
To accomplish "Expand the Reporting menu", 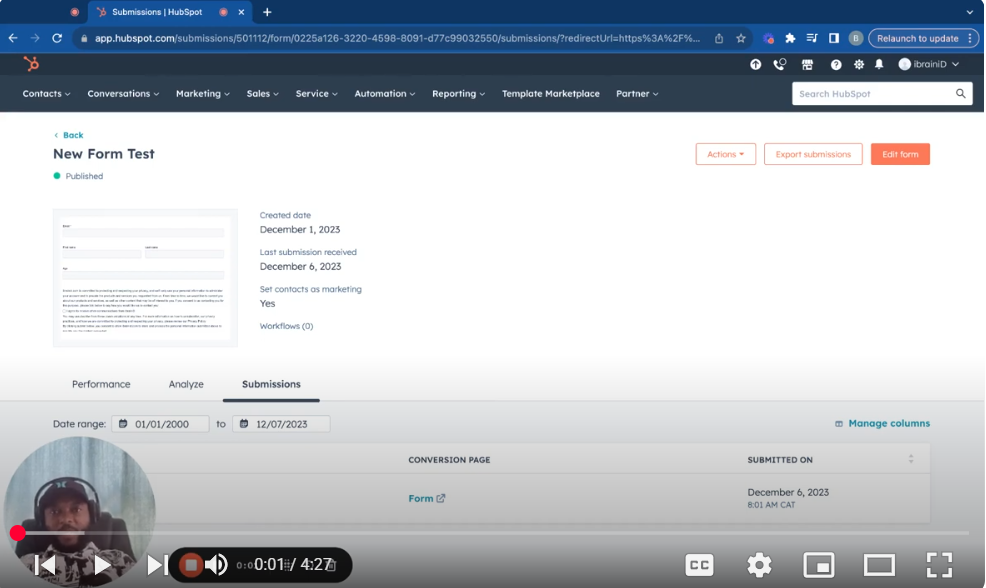I will (458, 94).
